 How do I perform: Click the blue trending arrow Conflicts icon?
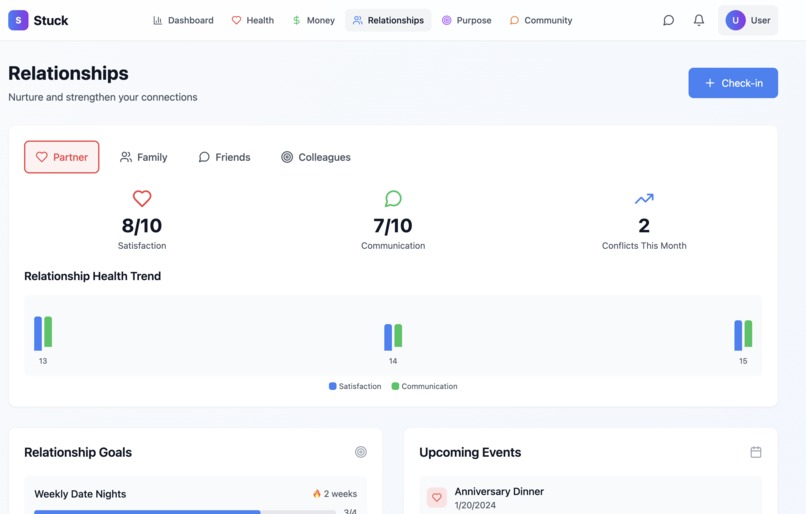tap(644, 198)
